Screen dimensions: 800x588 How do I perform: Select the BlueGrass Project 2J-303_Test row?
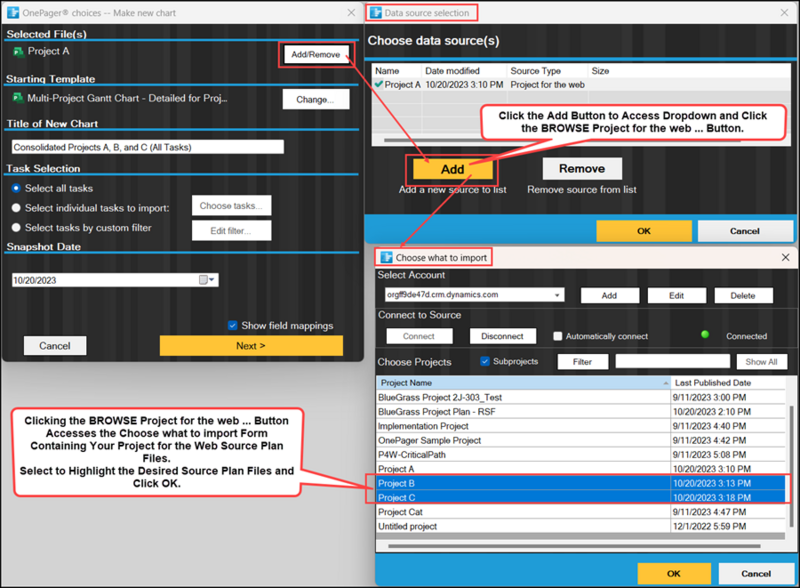pos(581,397)
